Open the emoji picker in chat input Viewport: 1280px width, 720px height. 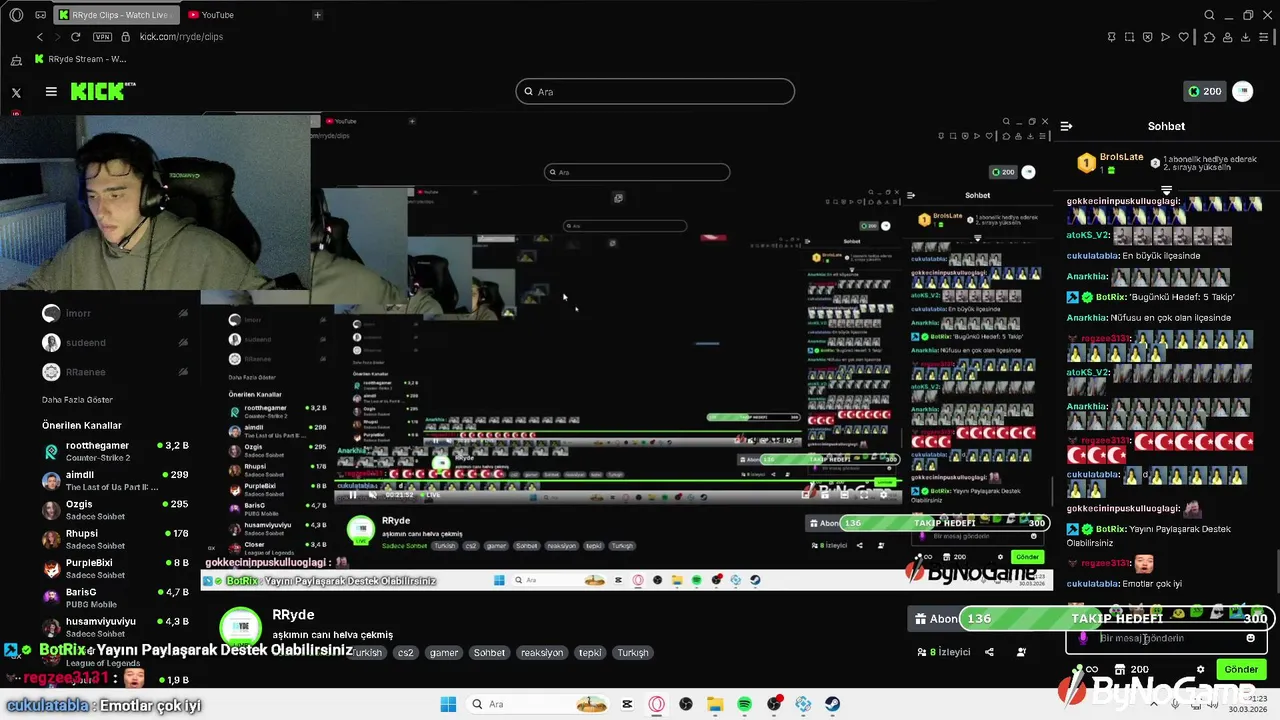coord(1250,638)
